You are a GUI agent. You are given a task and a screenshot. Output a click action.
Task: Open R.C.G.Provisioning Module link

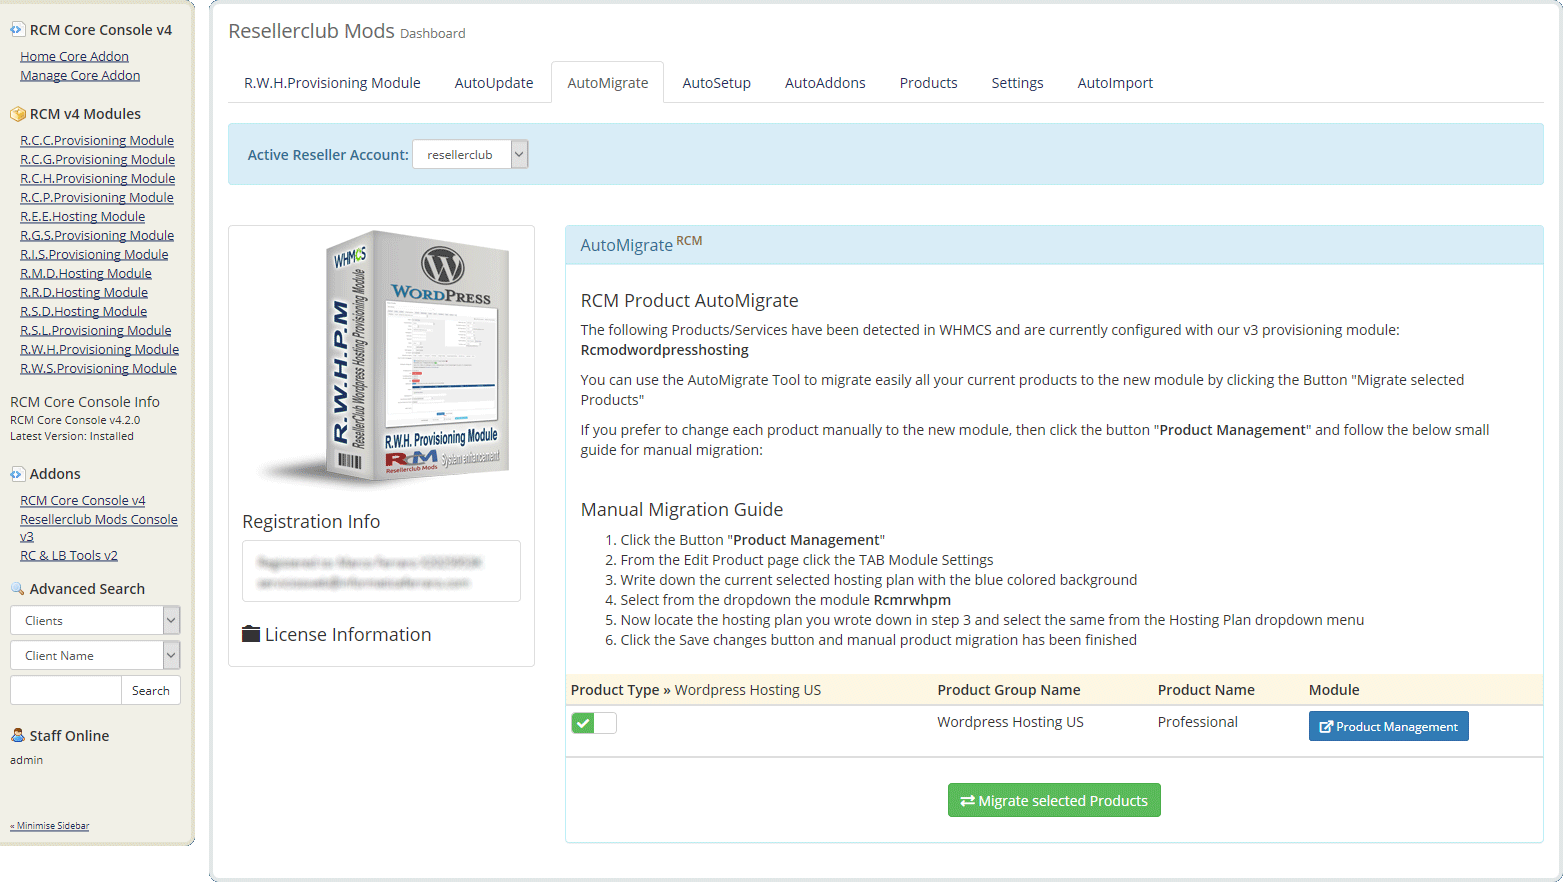pyautogui.click(x=97, y=160)
